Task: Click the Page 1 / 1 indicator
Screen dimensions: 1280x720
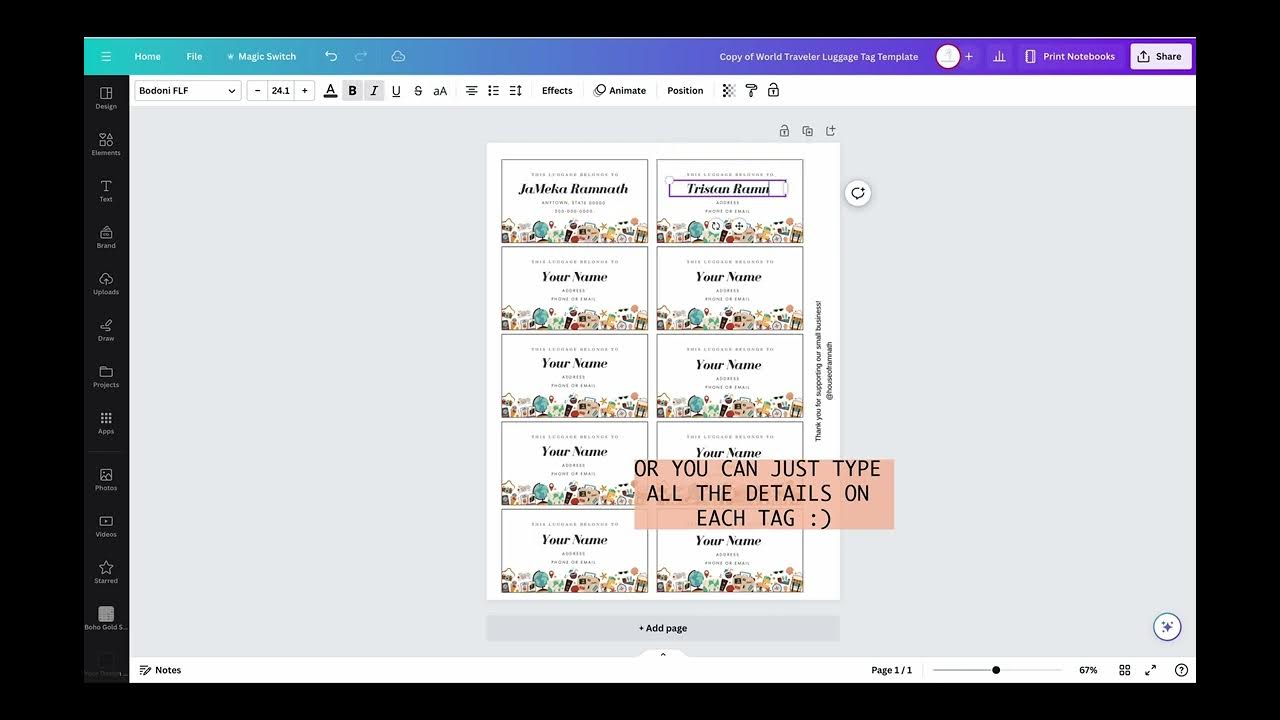Action: 891,670
